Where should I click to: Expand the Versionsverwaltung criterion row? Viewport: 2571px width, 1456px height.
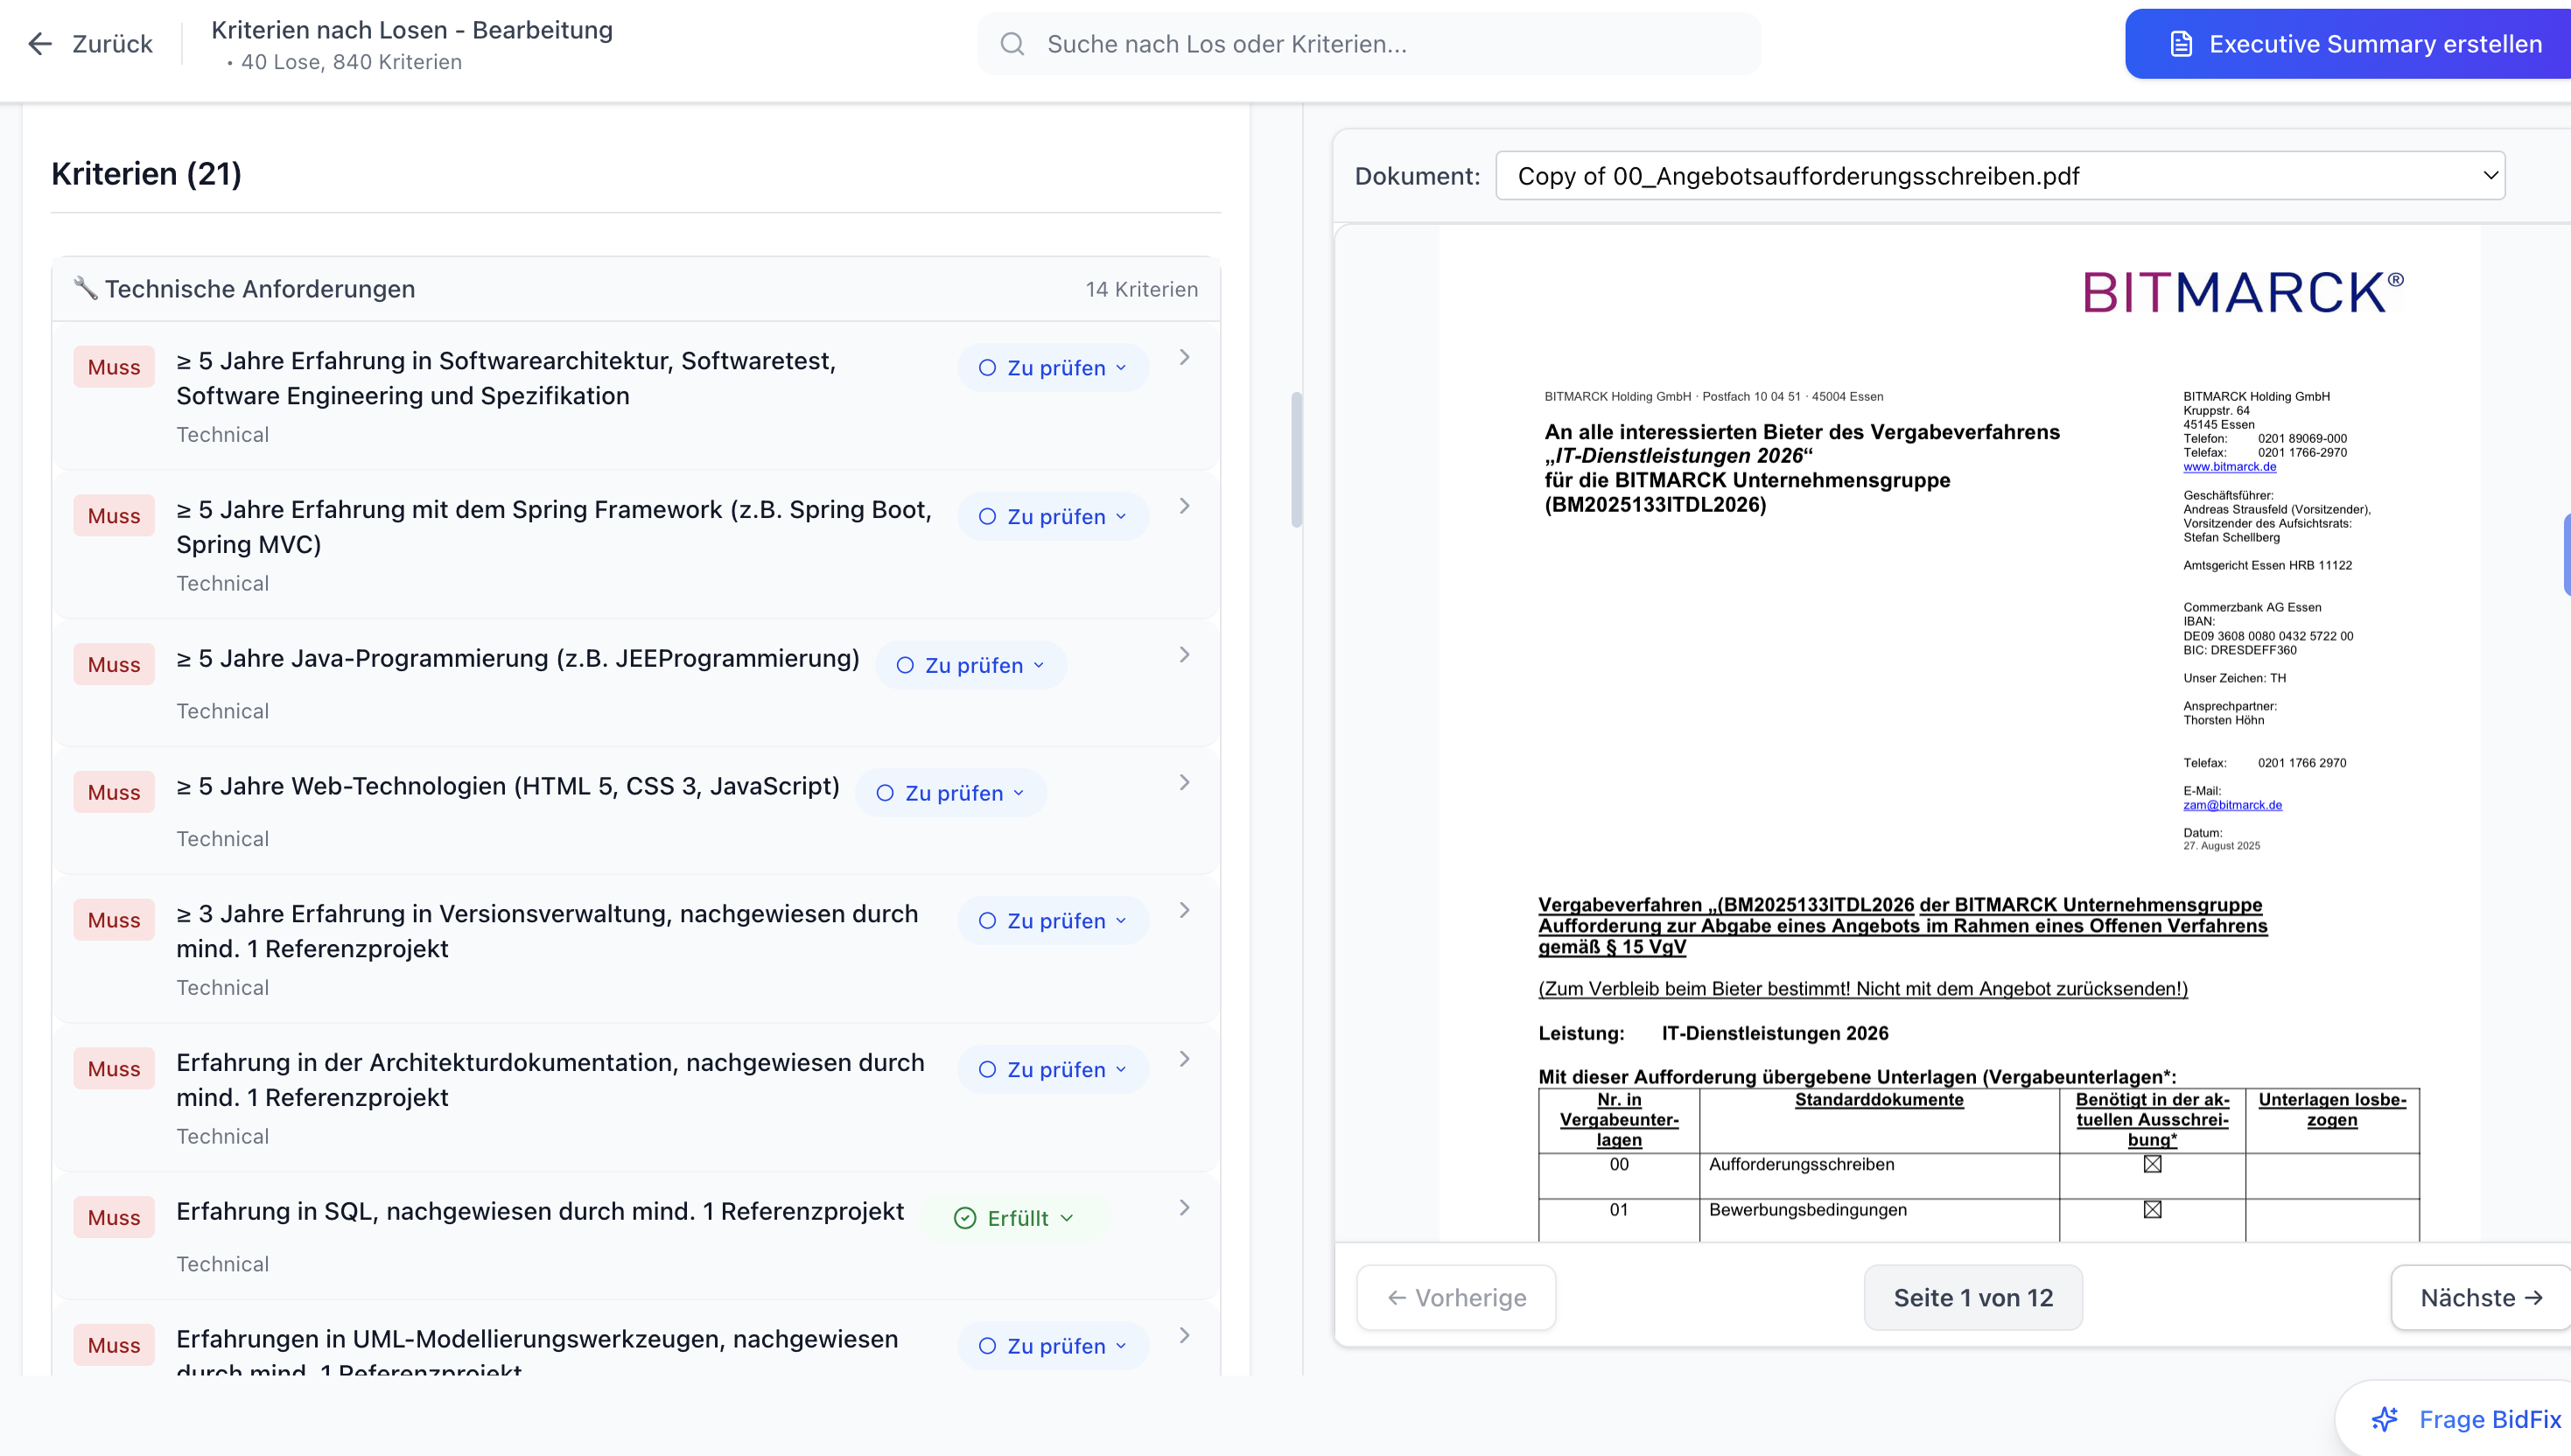pyautogui.click(x=1184, y=910)
